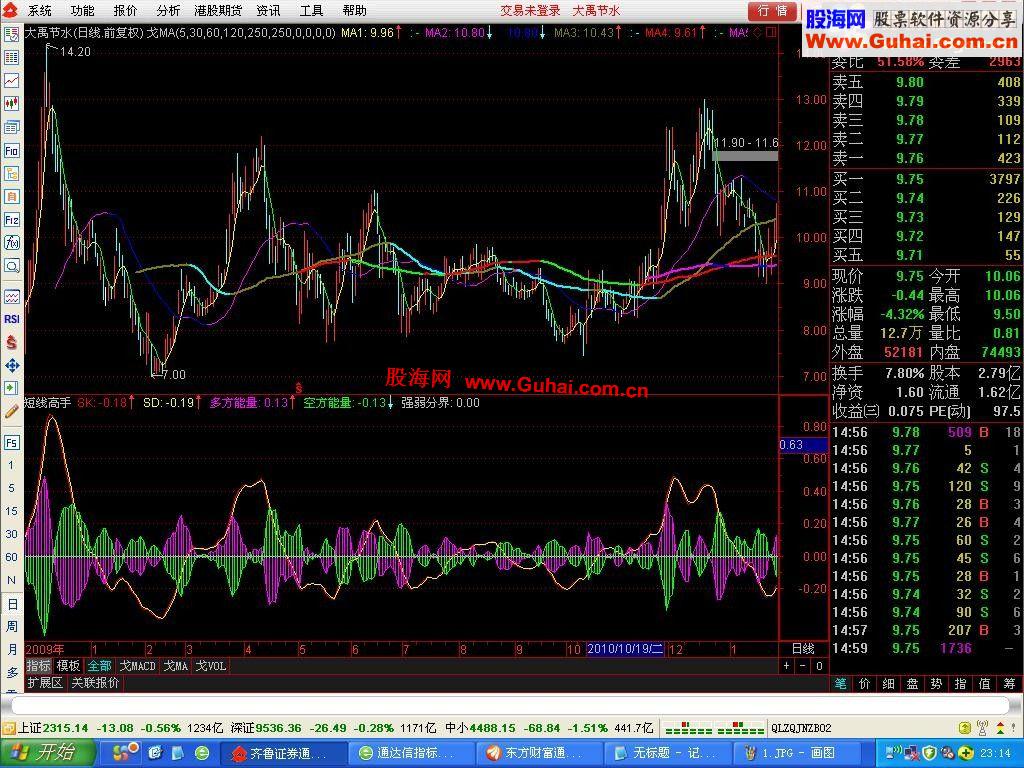The height and width of the screenshot is (768, 1024).
Task: Switch to 月 monthly period
Action: pyautogui.click(x=12, y=650)
